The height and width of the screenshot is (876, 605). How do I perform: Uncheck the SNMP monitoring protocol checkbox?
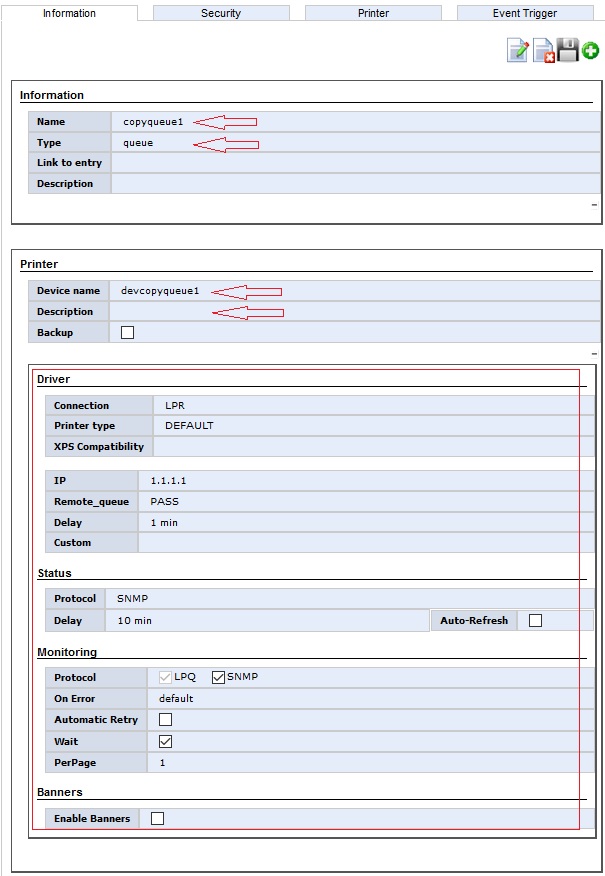tap(219, 677)
